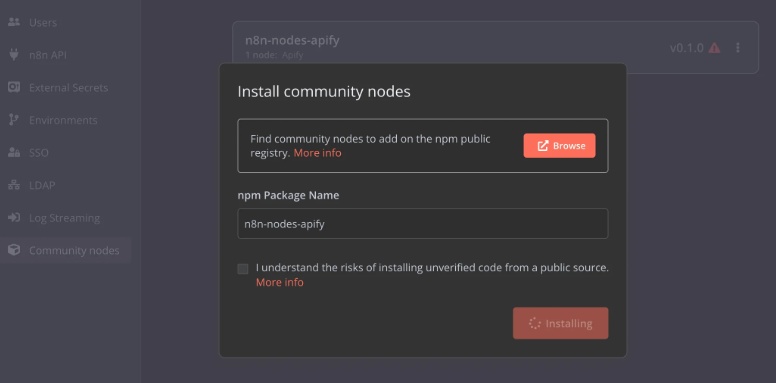776x383 pixels.
Task: Click the External Secrets vault icon
Action: click(x=14, y=88)
